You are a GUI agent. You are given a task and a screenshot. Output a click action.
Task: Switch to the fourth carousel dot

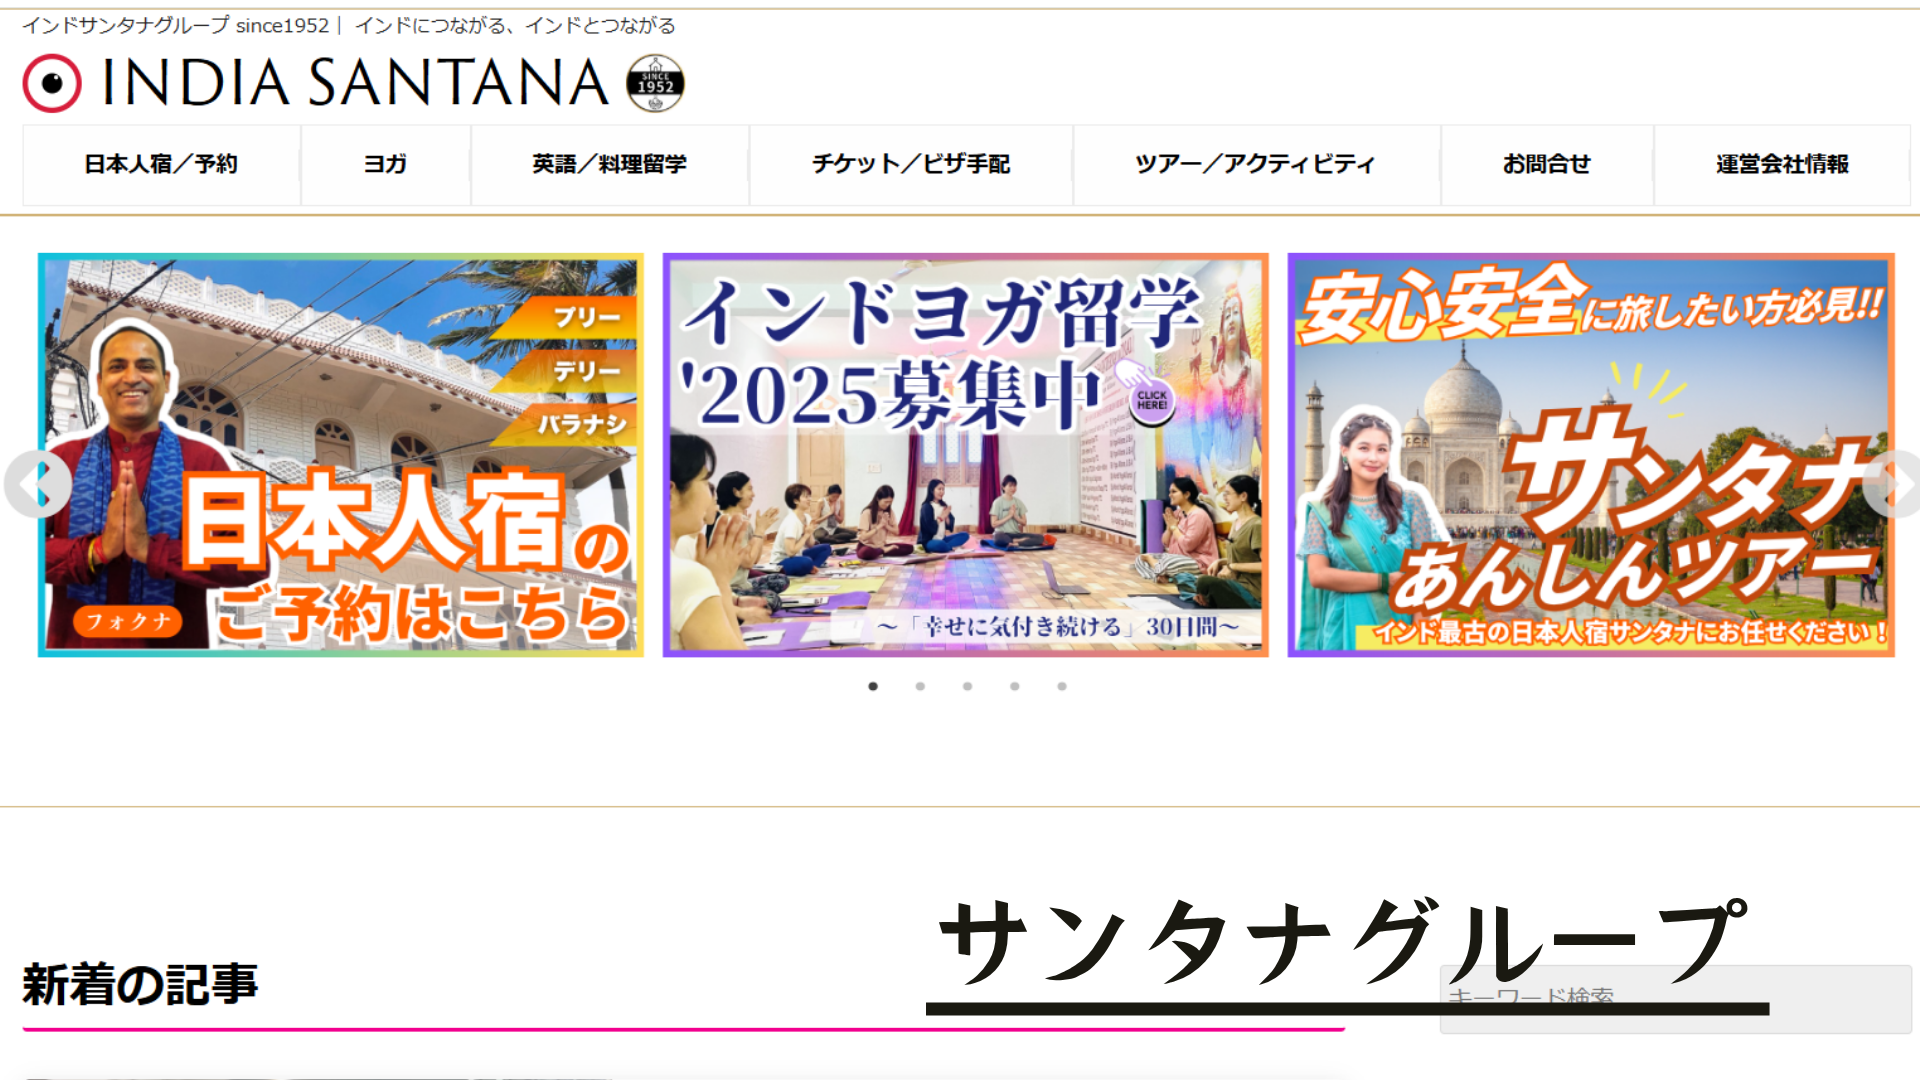[x=1014, y=686]
